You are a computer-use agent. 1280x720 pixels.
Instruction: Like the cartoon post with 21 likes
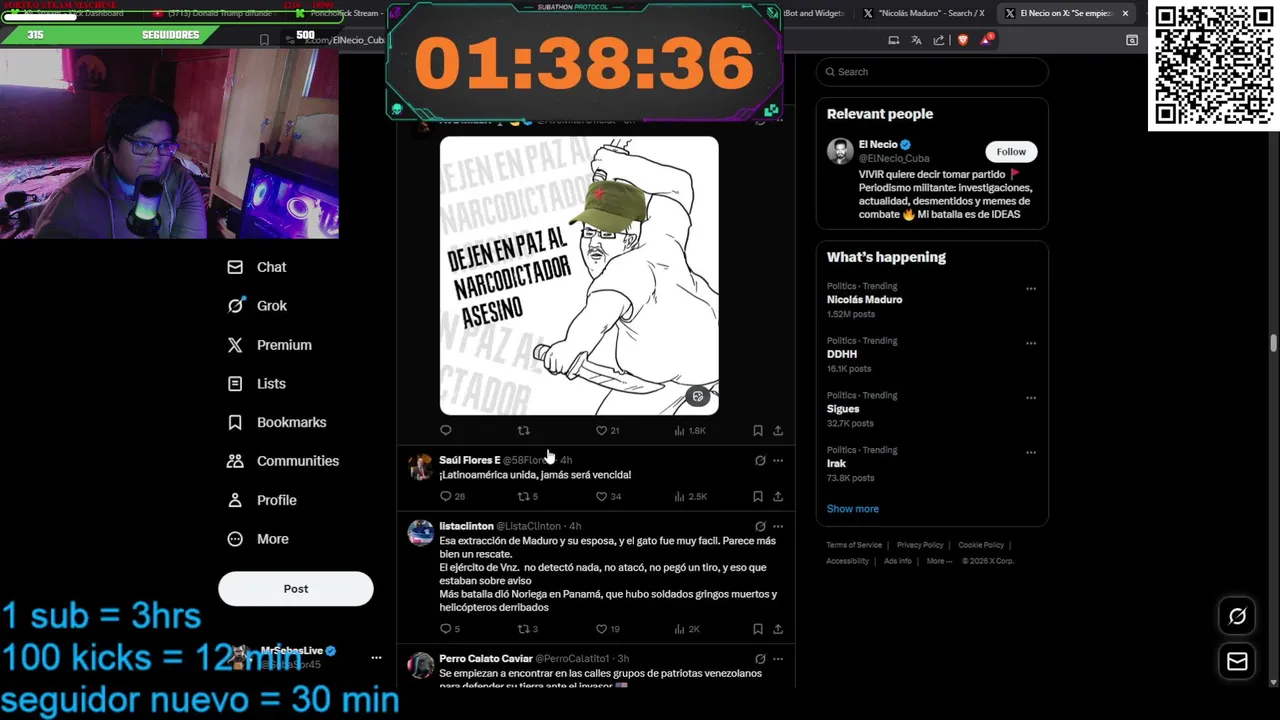(607, 431)
